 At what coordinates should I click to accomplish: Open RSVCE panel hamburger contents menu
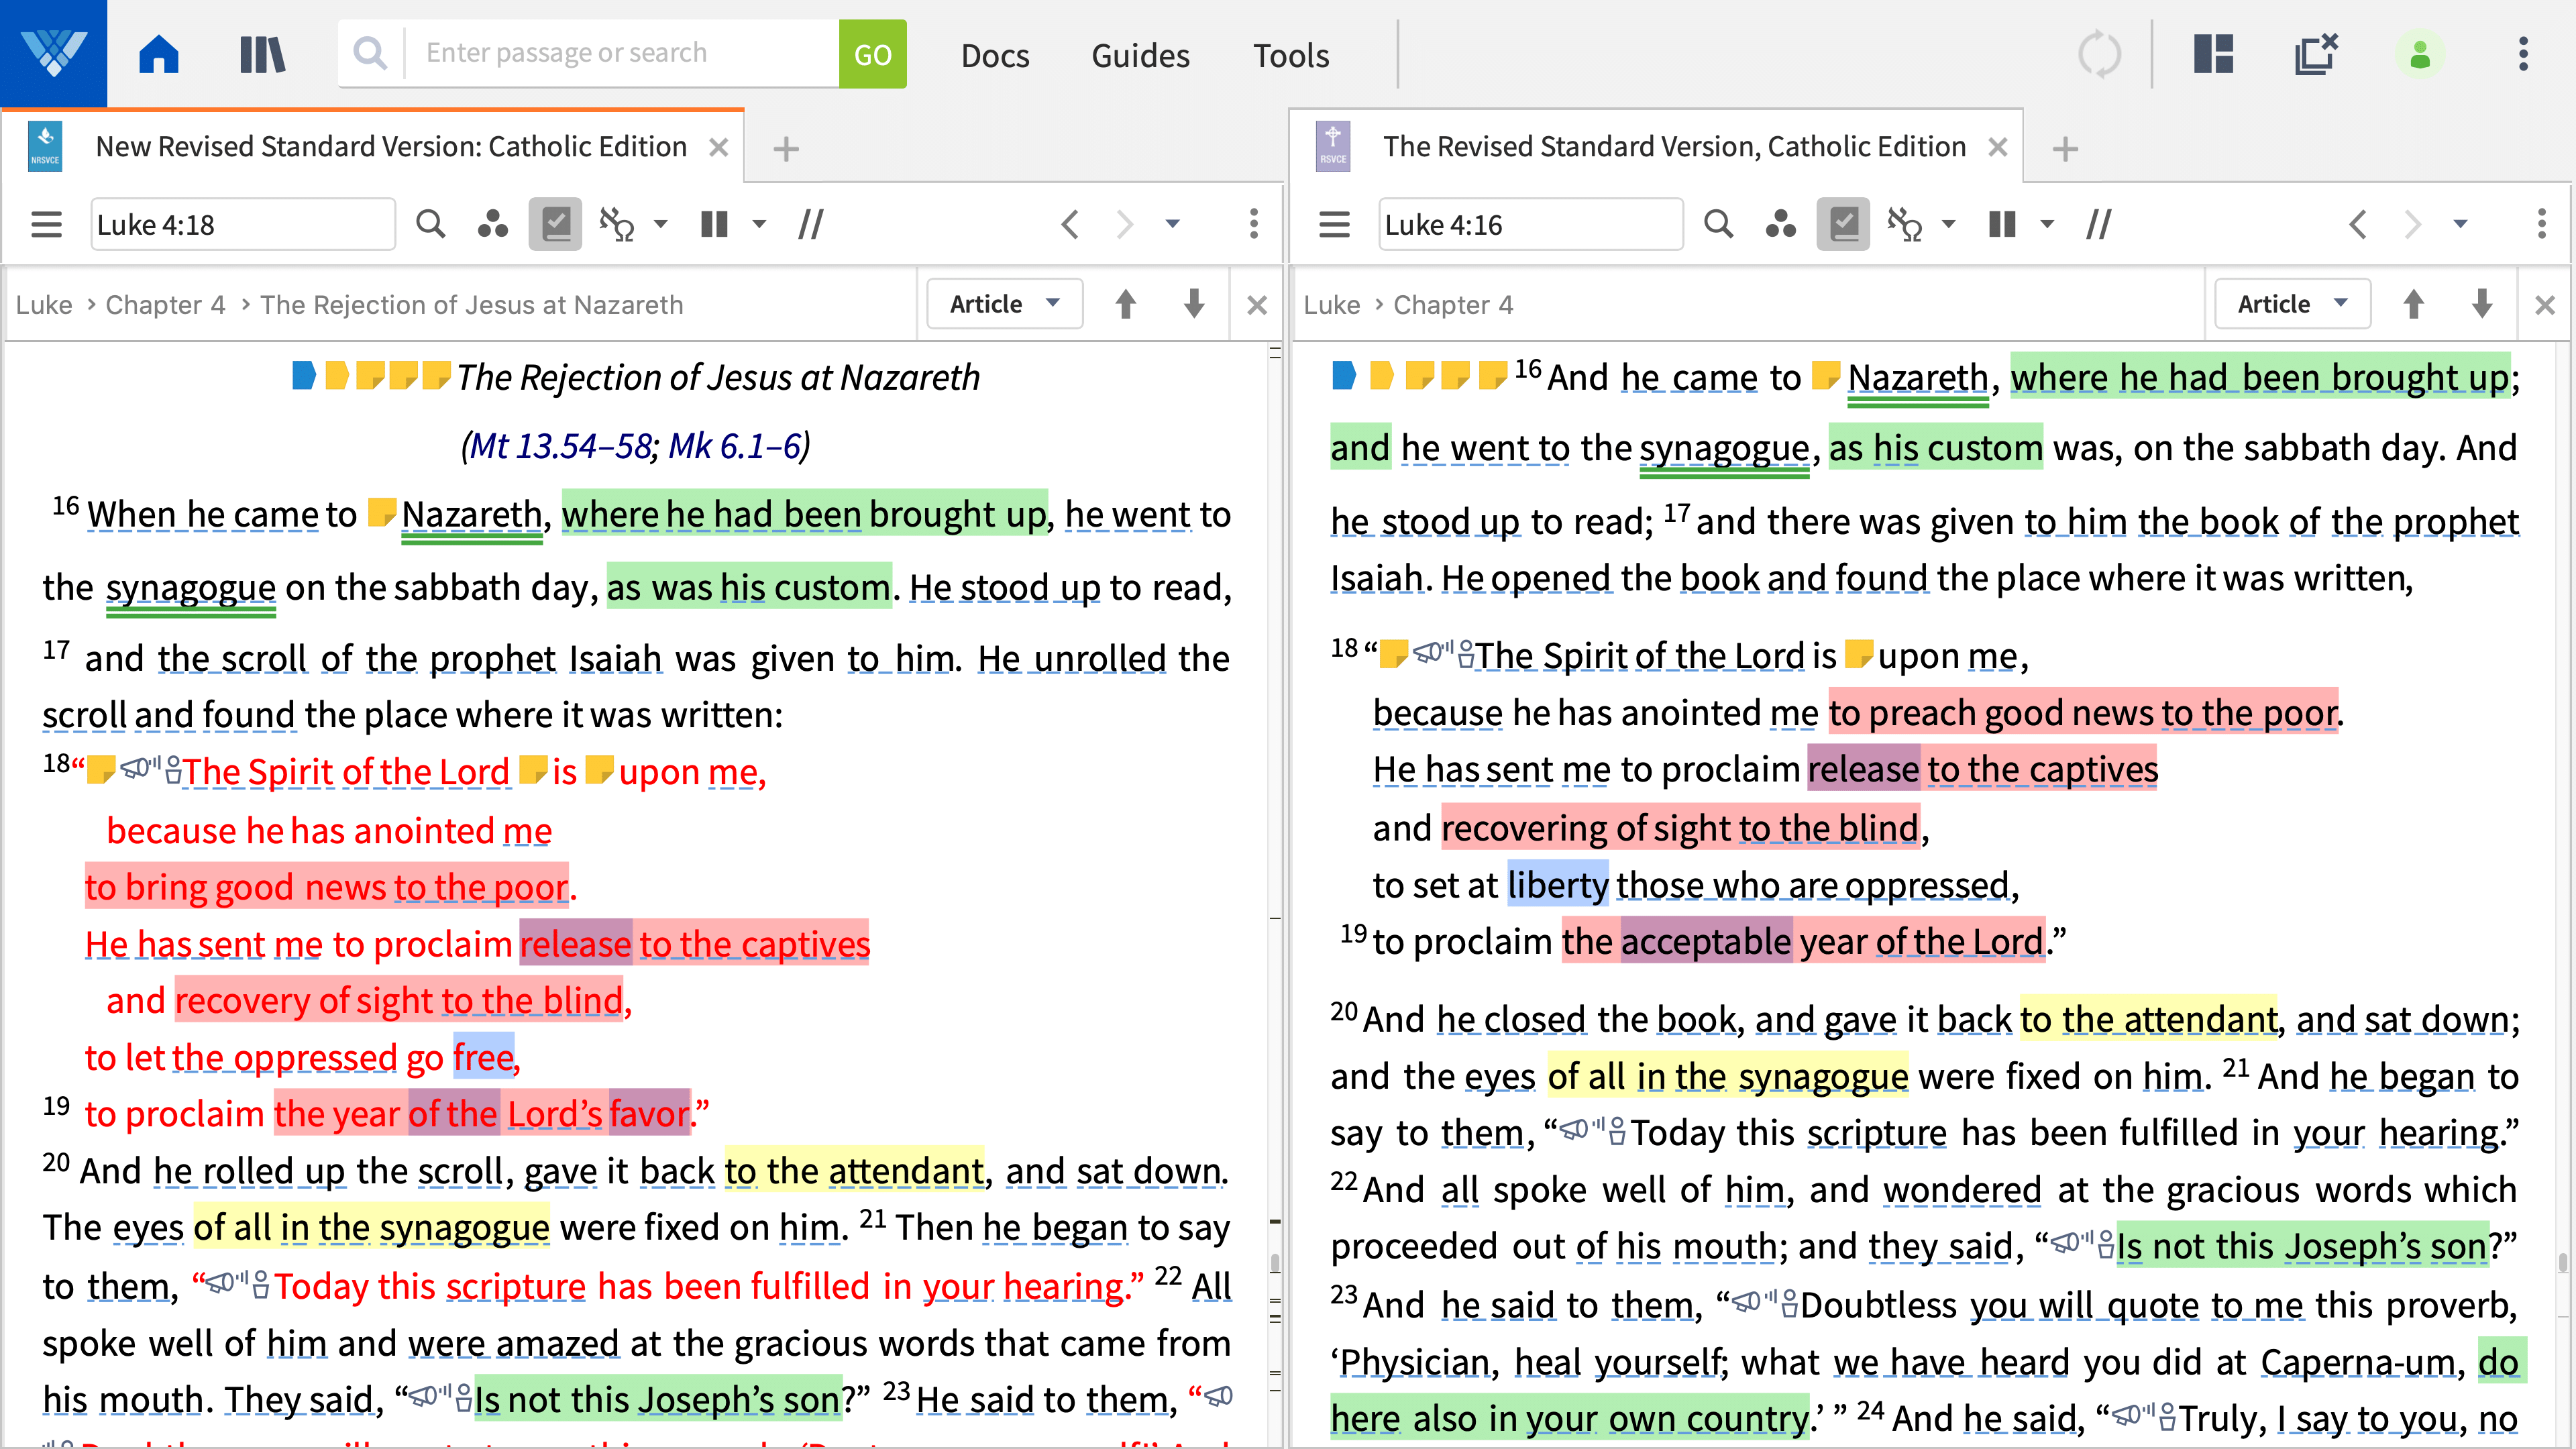[1334, 224]
